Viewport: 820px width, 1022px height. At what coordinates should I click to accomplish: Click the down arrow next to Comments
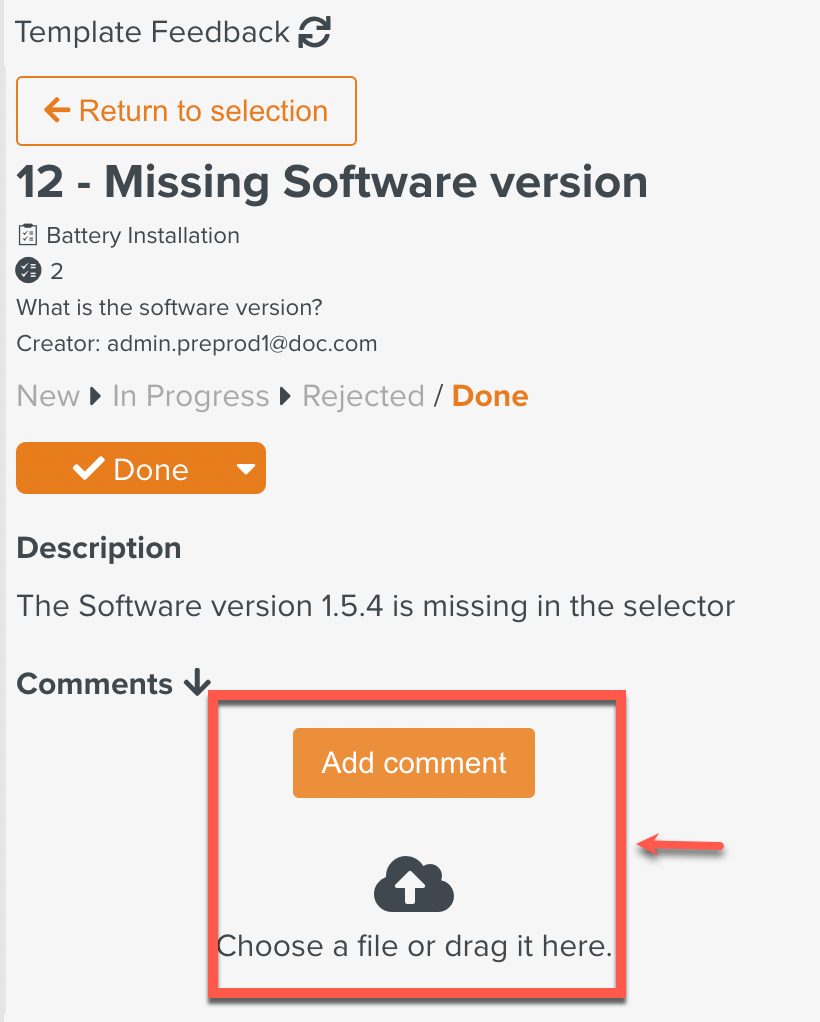pyautogui.click(x=197, y=684)
